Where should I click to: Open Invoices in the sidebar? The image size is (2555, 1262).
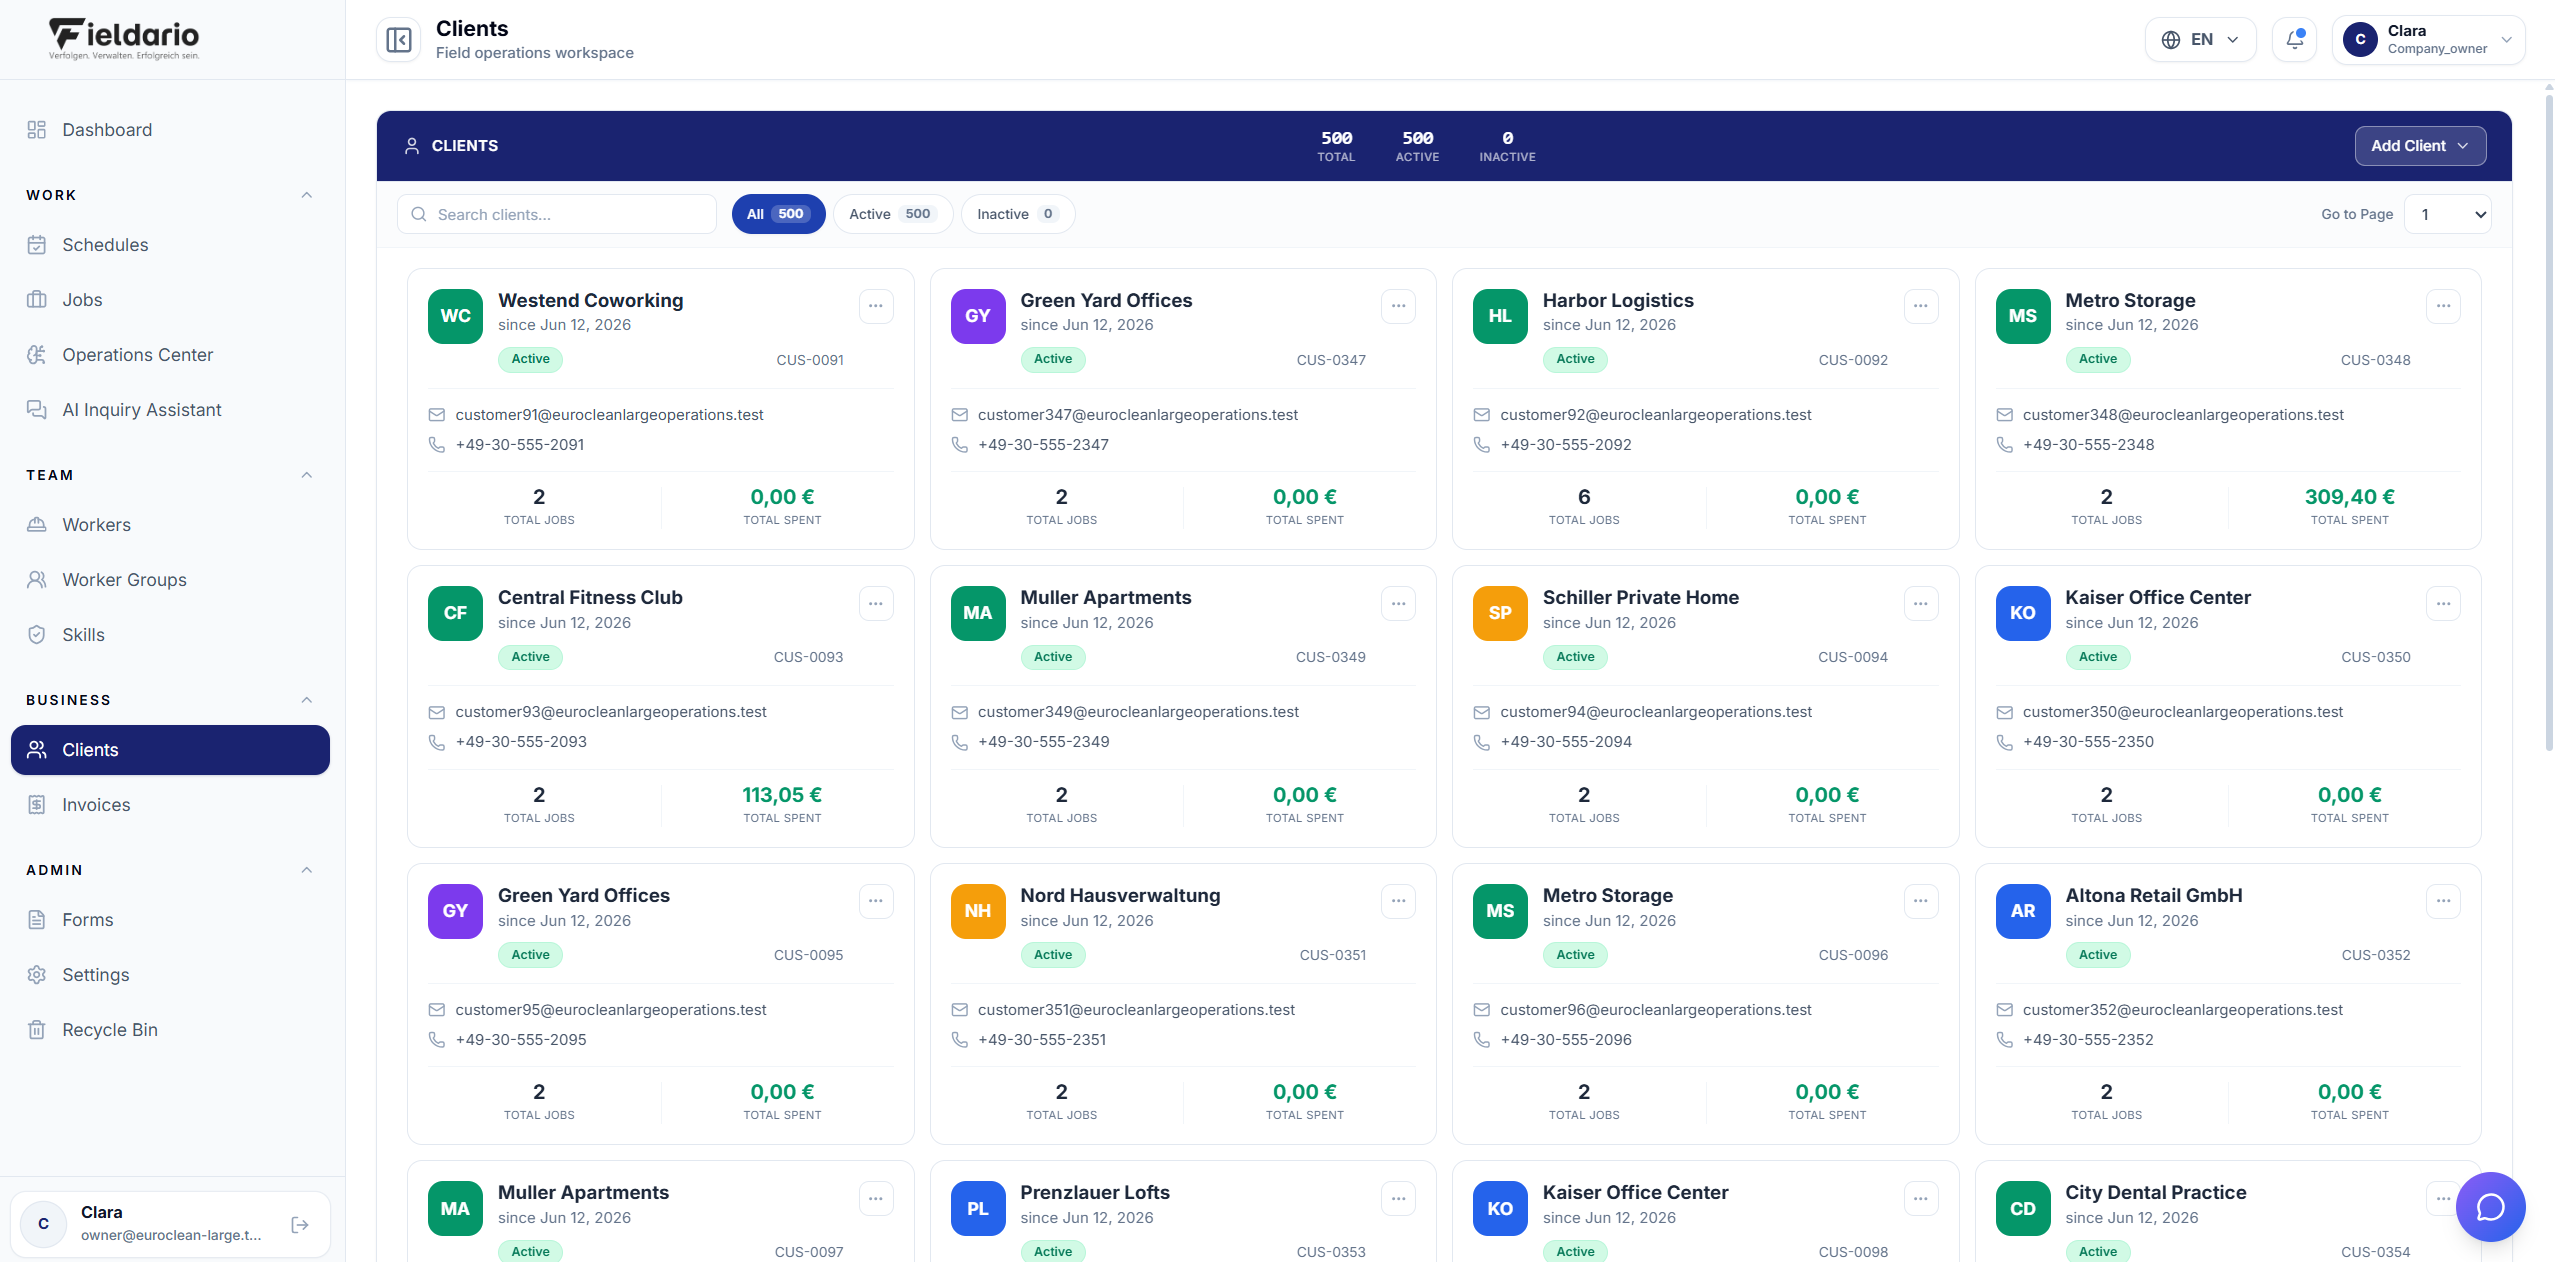click(x=170, y=805)
